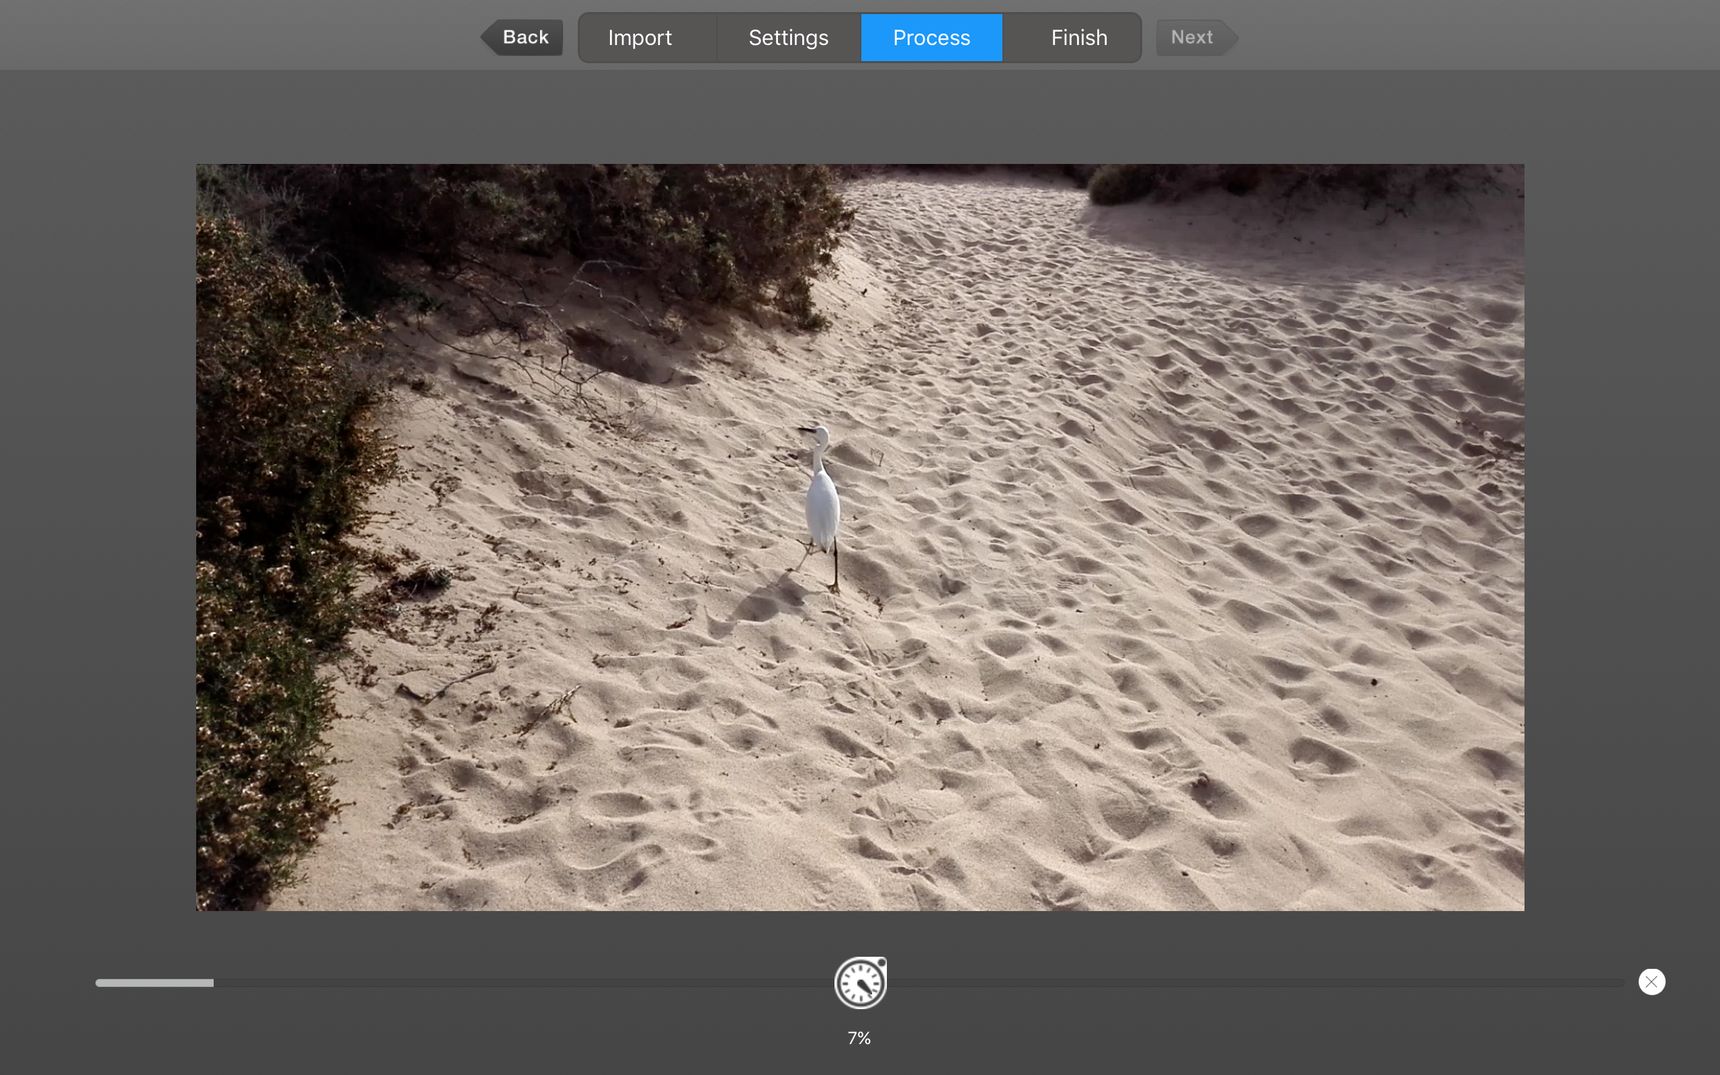Go back with the Back button
The image size is (1720, 1075).
pos(523,37)
